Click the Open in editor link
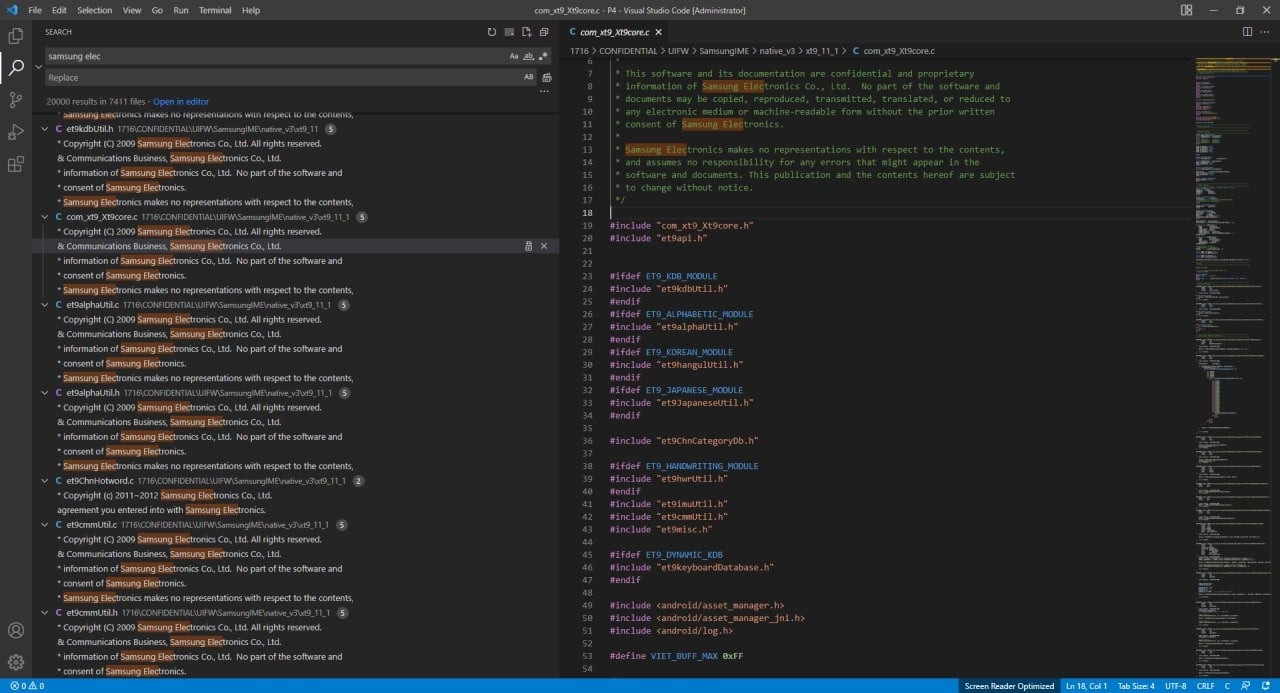This screenshot has height=693, width=1280. 181,102
